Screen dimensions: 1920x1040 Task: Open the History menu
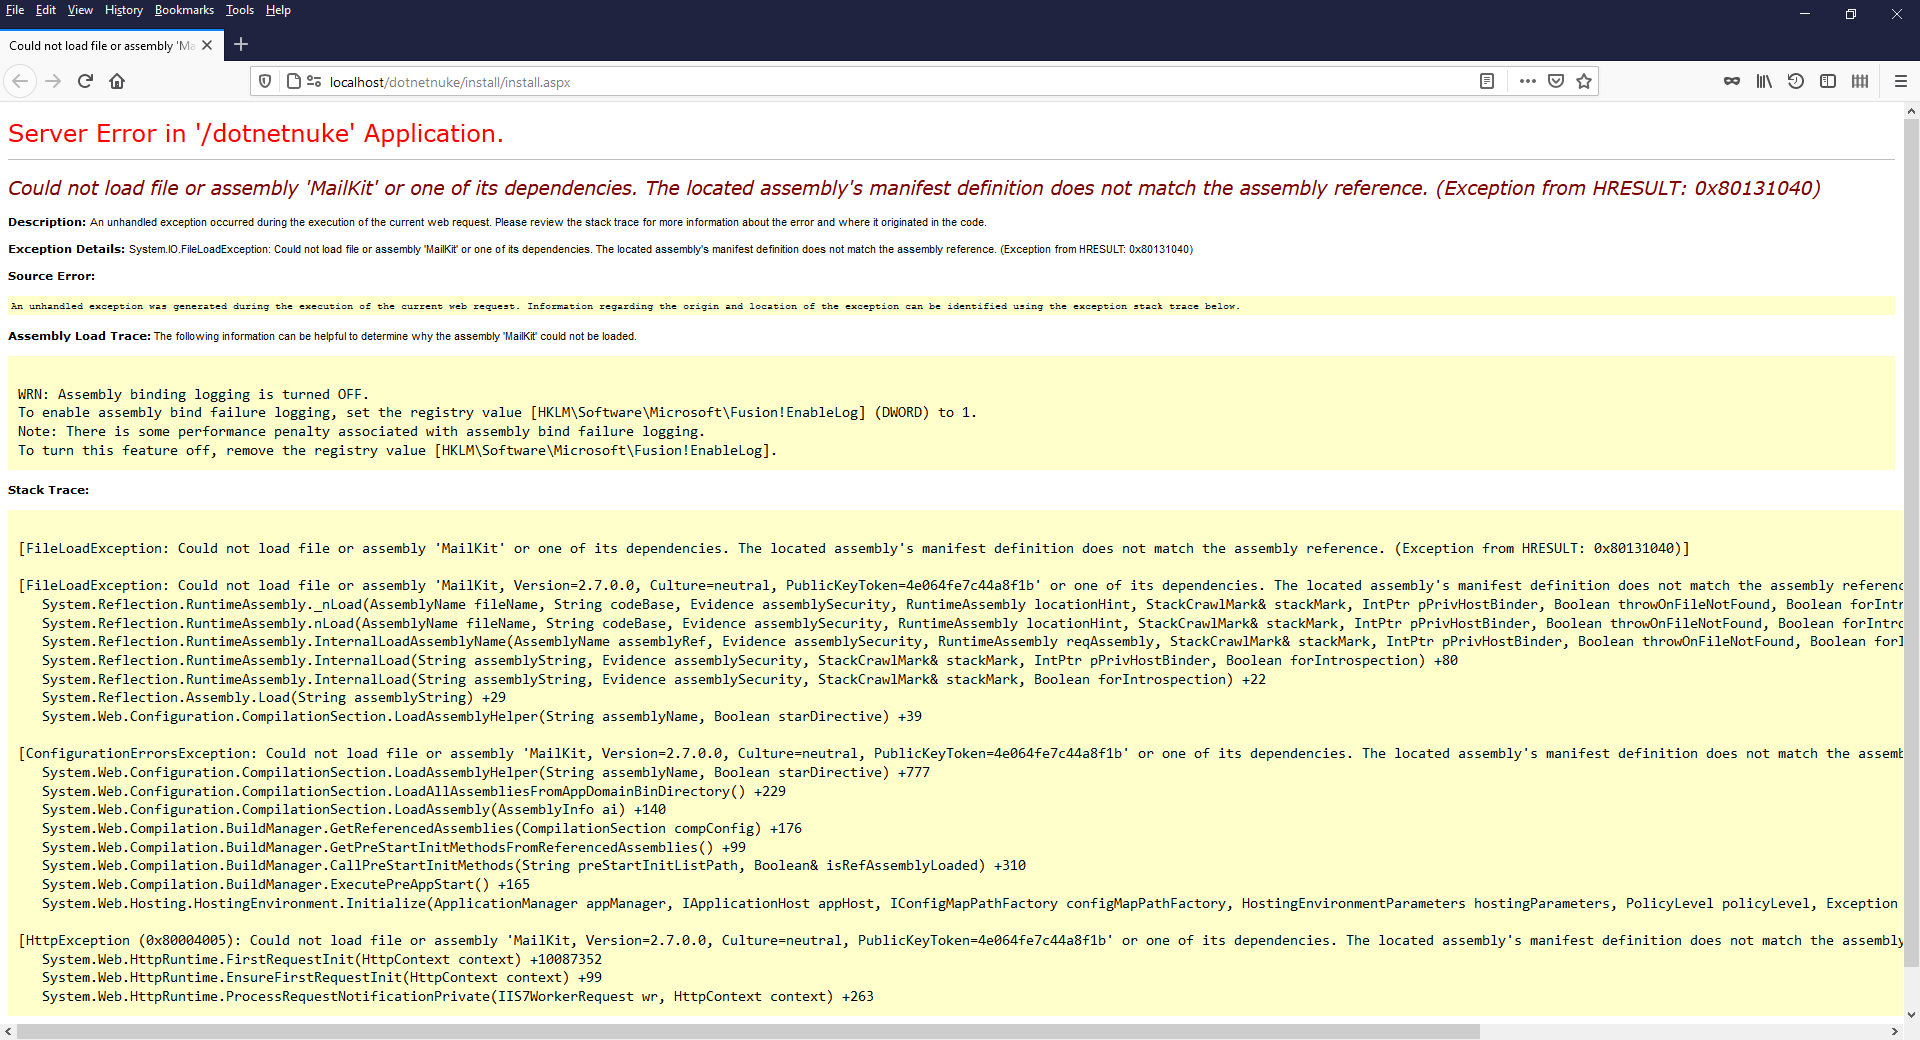point(124,10)
